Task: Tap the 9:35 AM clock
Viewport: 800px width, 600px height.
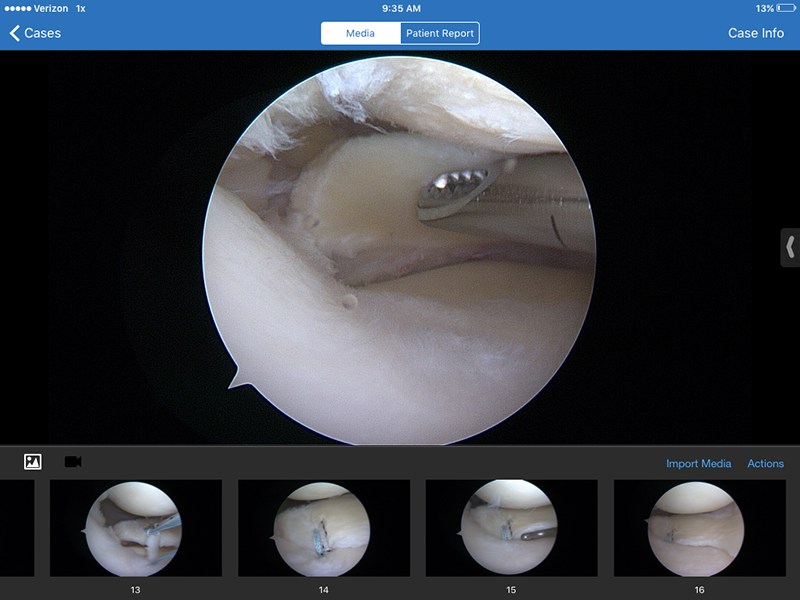Action: 401,8
